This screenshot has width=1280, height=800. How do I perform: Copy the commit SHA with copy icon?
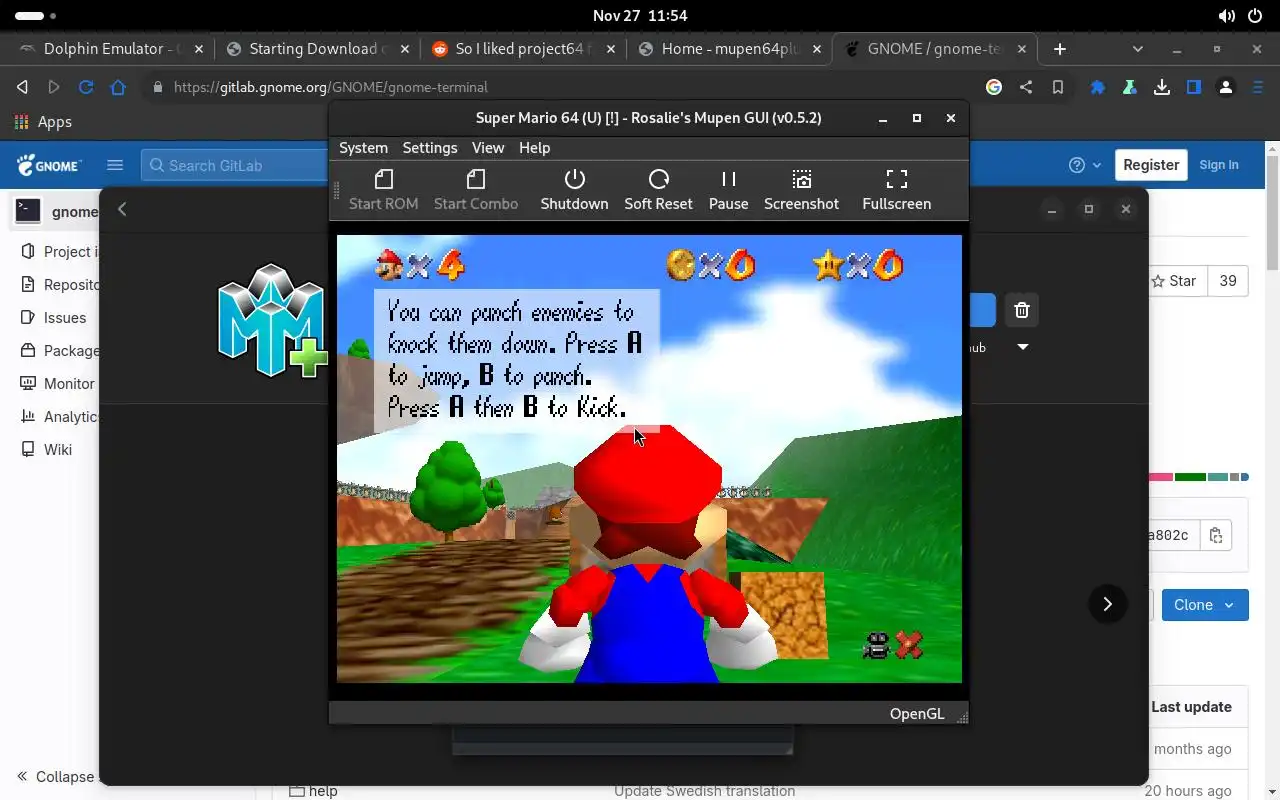1216,535
